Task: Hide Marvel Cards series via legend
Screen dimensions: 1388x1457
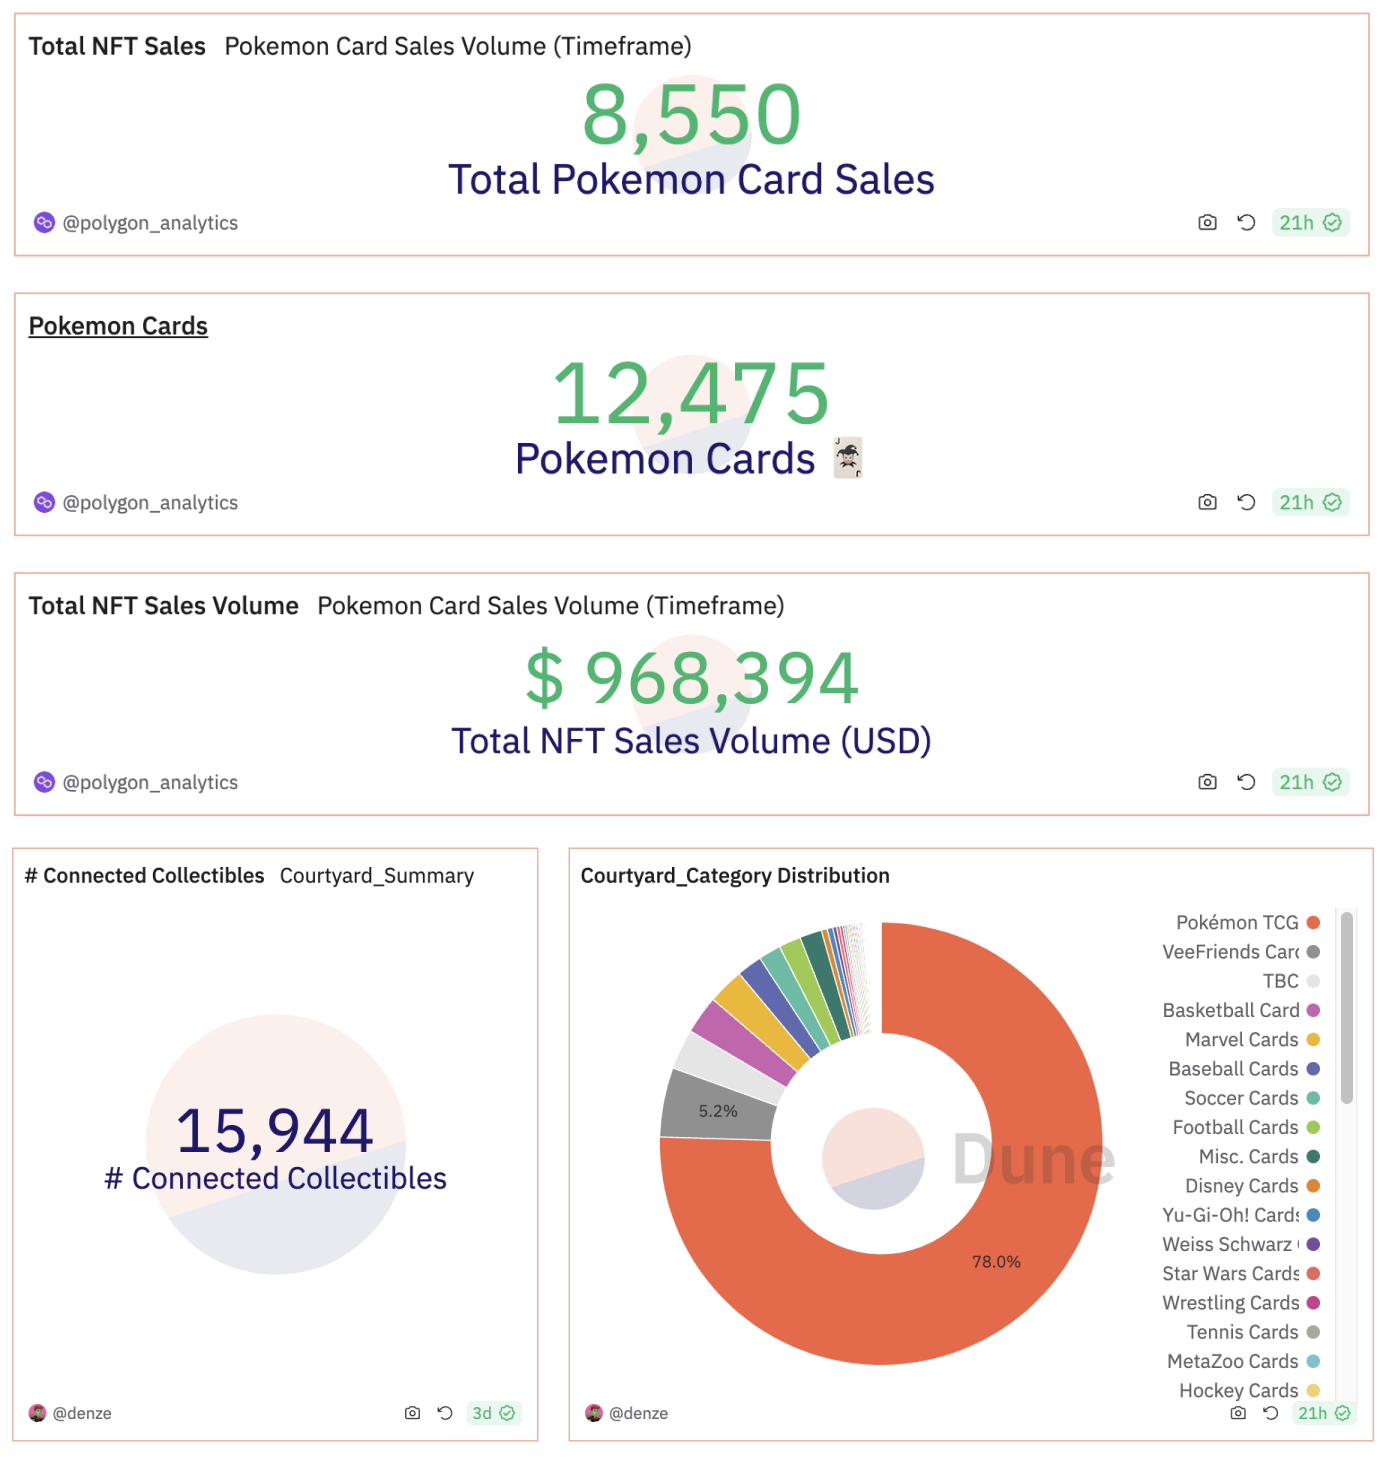Action: coord(1242,1040)
